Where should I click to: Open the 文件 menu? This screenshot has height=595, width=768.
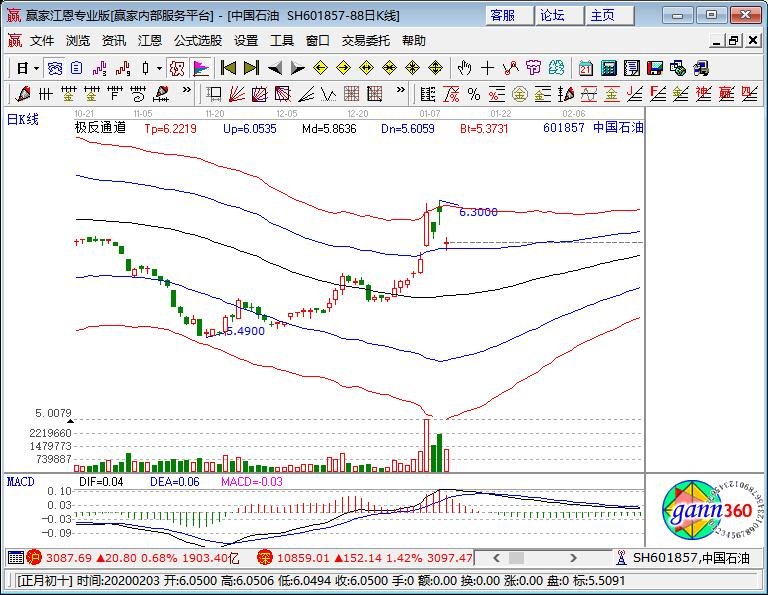(x=42, y=41)
